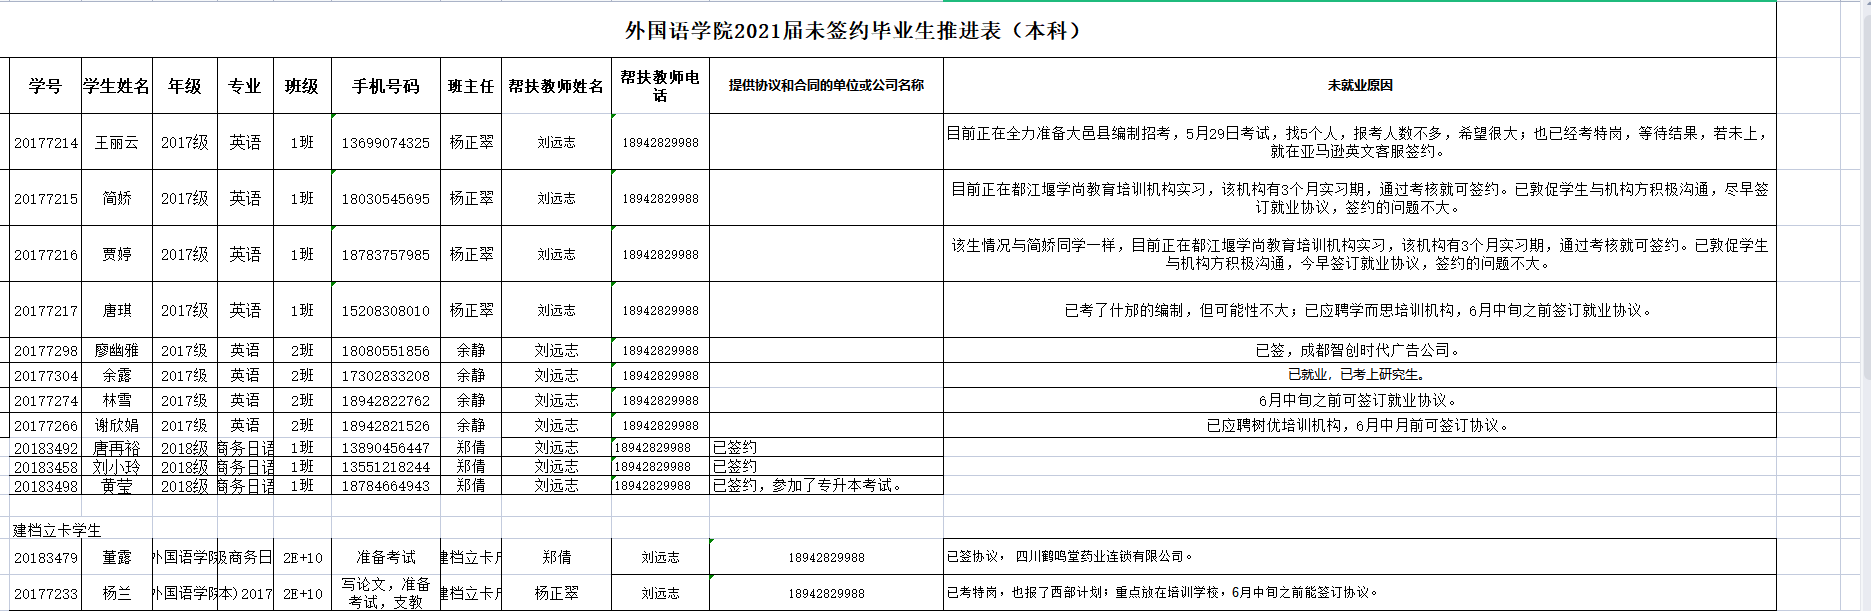Click phone number 13551218244
This screenshot has width=1871, height=611.
click(386, 467)
